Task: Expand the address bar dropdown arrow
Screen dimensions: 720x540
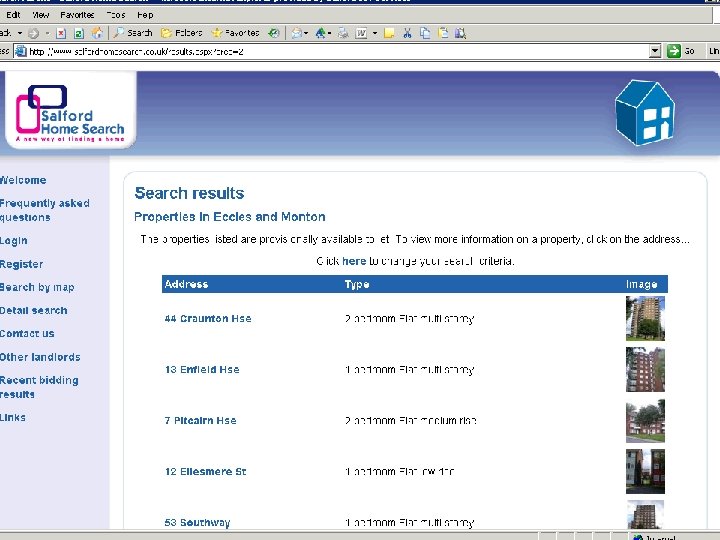Action: tap(655, 51)
